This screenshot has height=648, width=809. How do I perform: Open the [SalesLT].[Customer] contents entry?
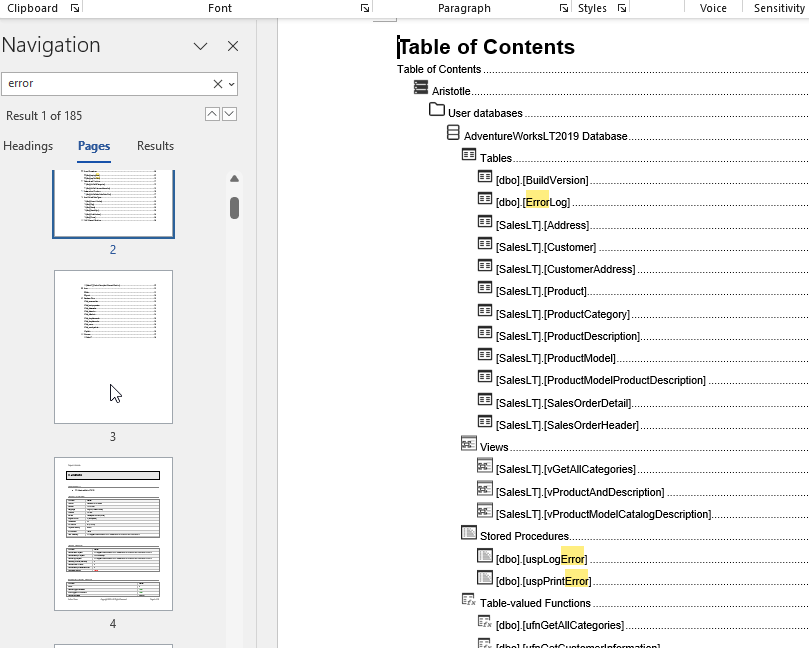[x=546, y=247]
